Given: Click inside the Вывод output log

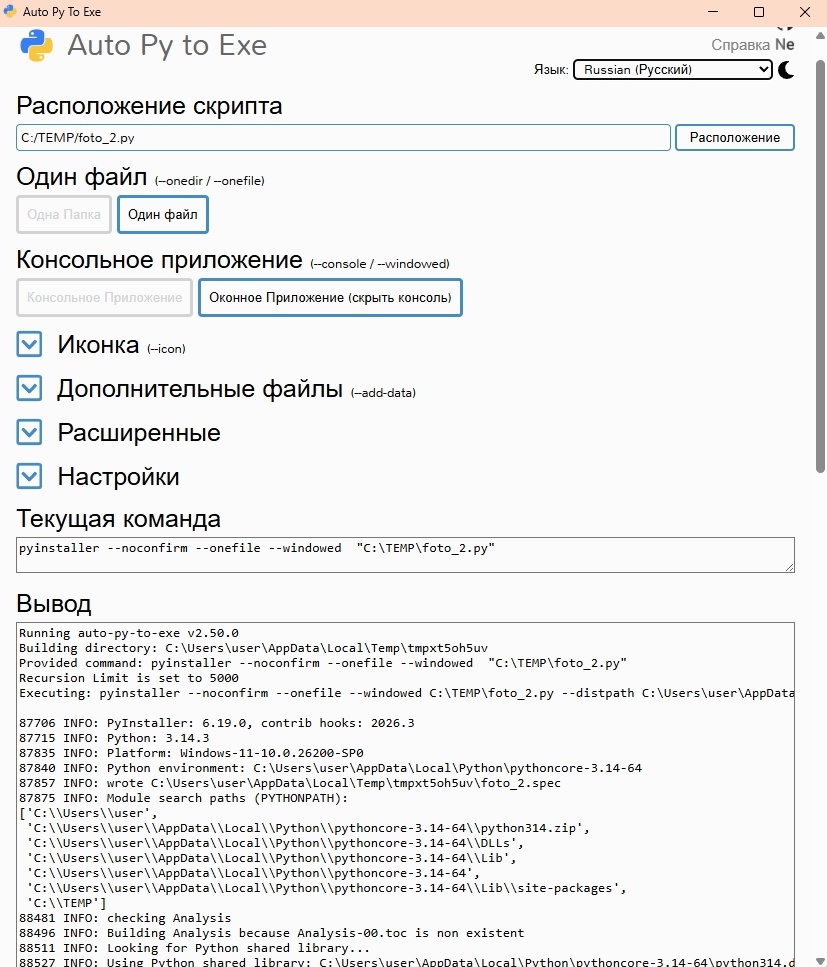Looking at the screenshot, I should (404, 790).
